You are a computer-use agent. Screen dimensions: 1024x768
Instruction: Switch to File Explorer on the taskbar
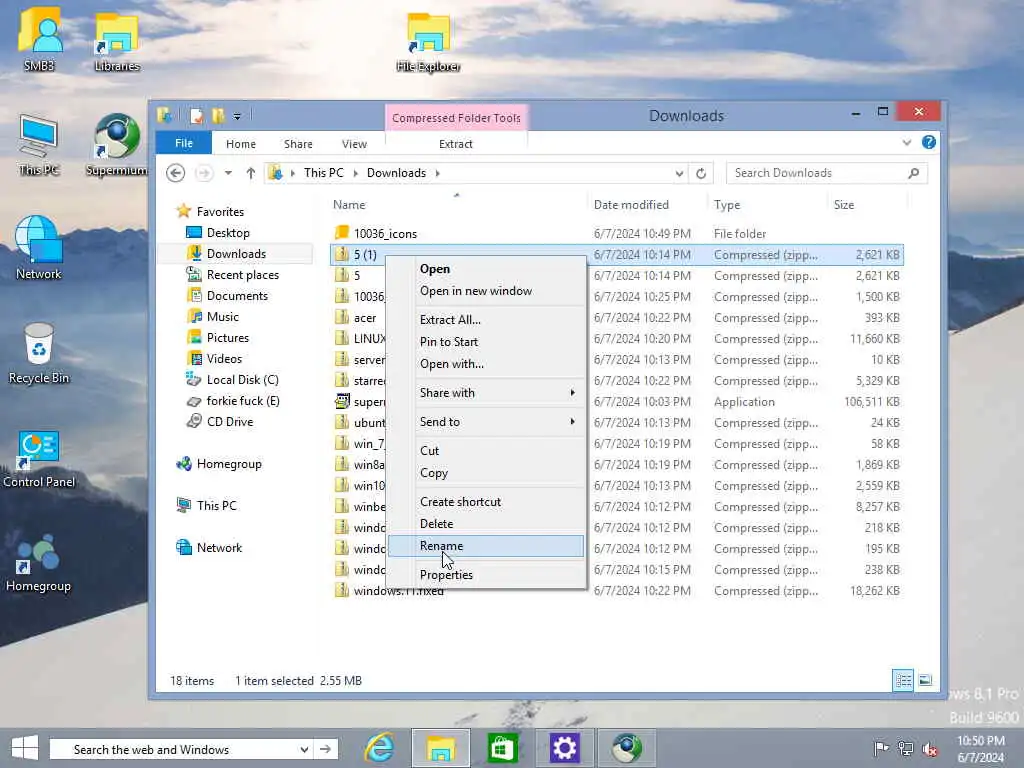coord(441,748)
